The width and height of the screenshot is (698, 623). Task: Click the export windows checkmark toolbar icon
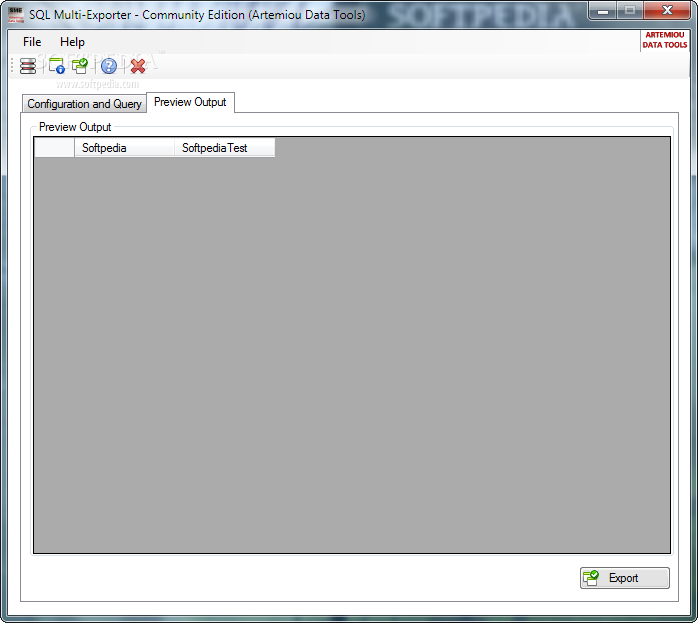(x=80, y=66)
